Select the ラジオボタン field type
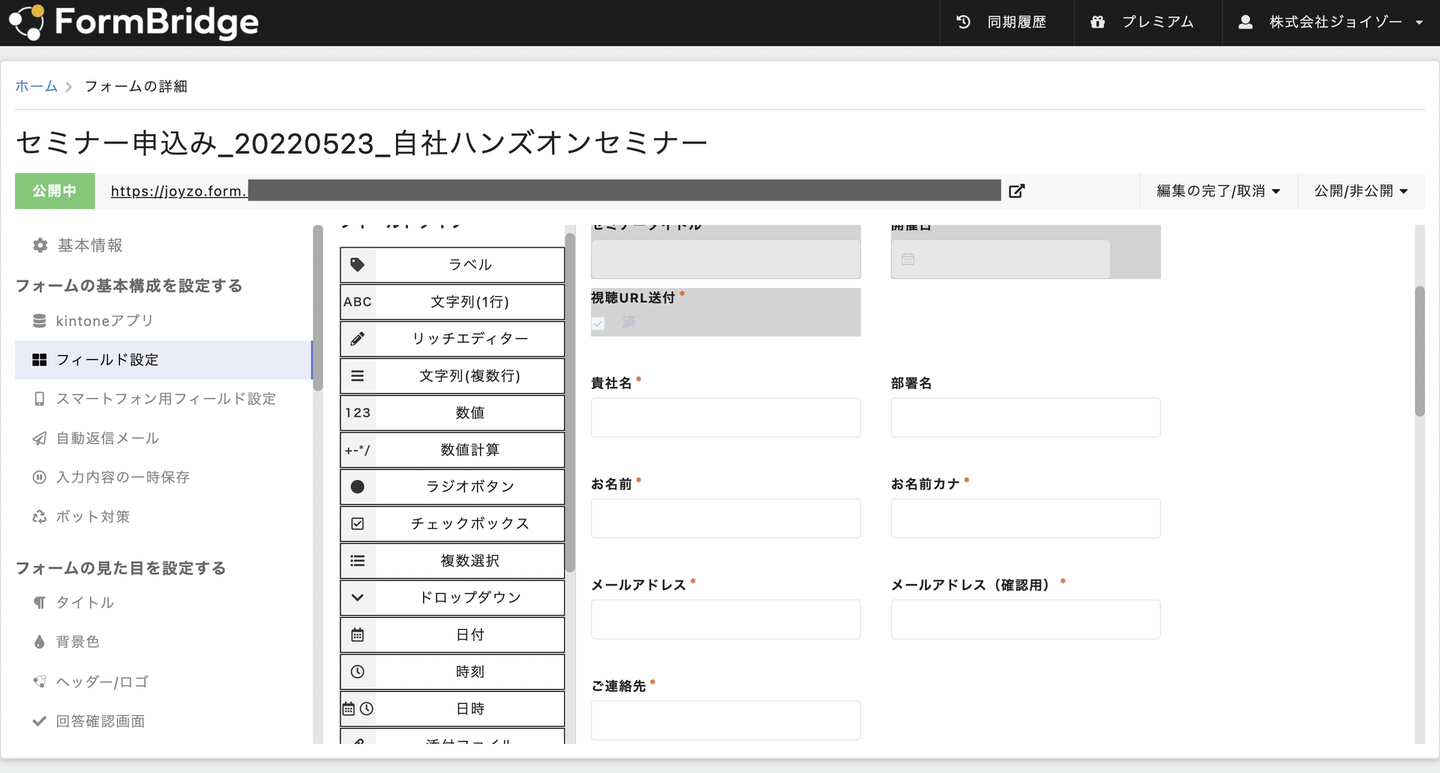This screenshot has width=1440, height=773. [452, 487]
